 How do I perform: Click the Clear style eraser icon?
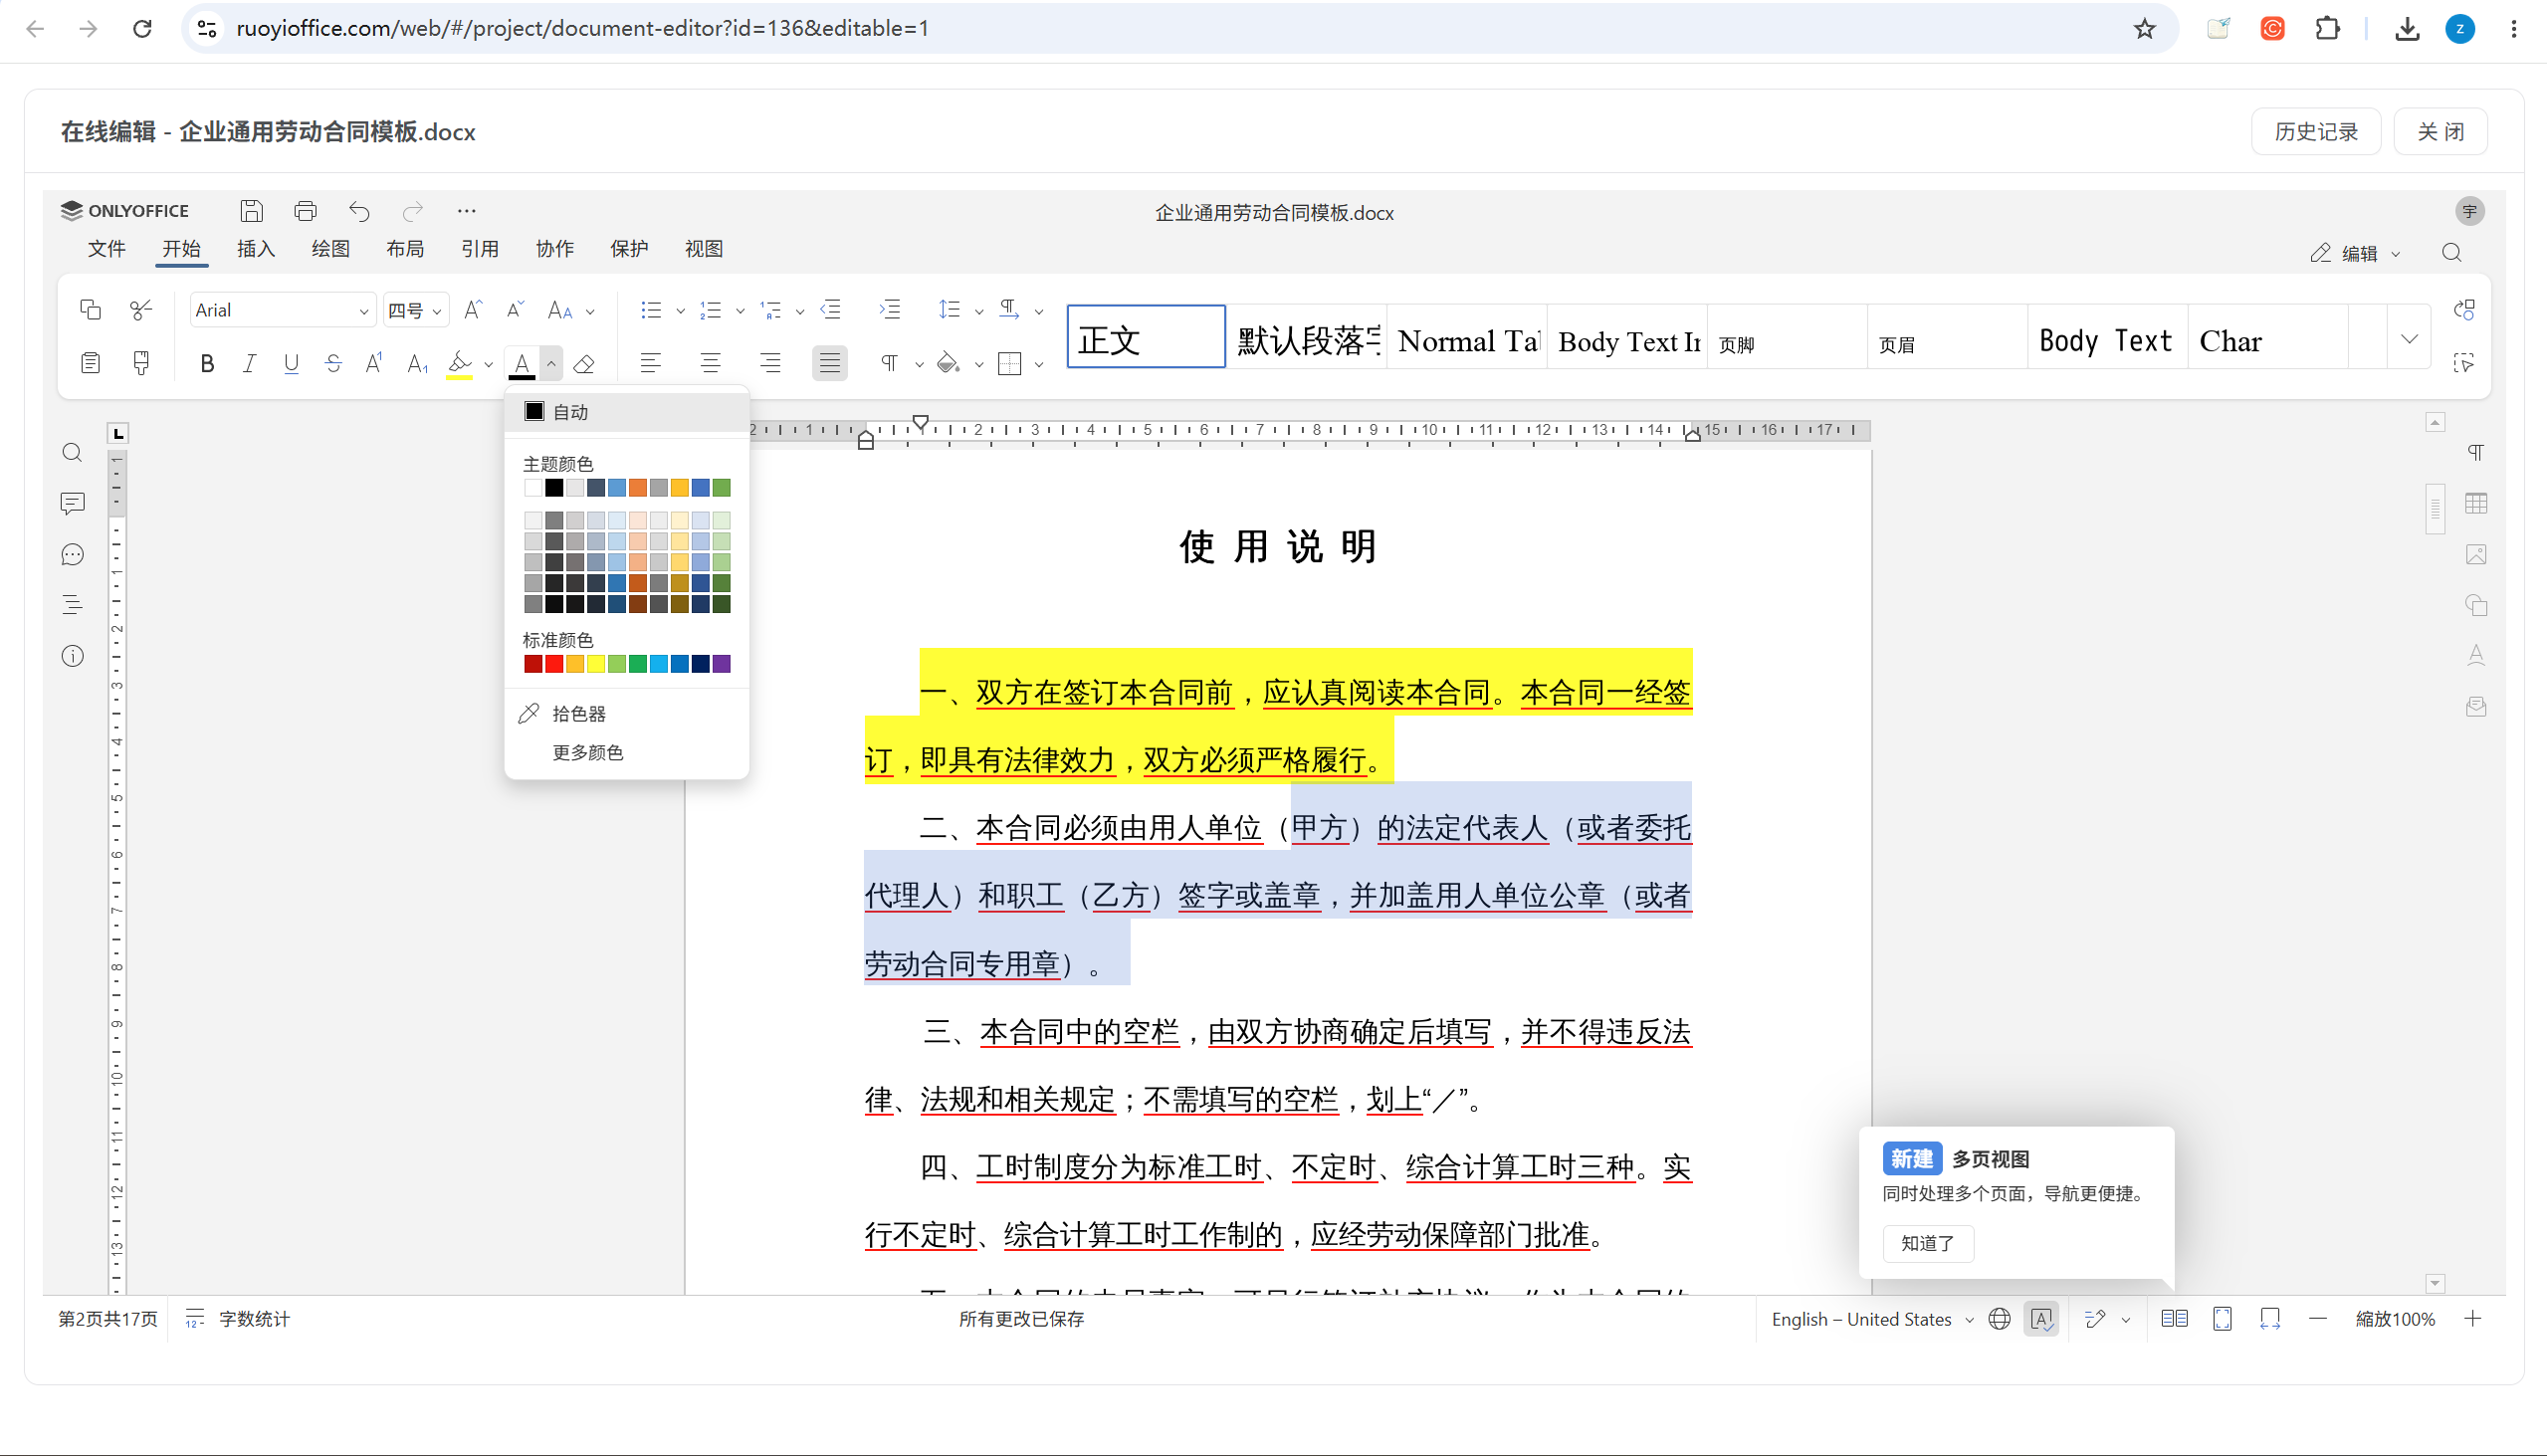584,364
